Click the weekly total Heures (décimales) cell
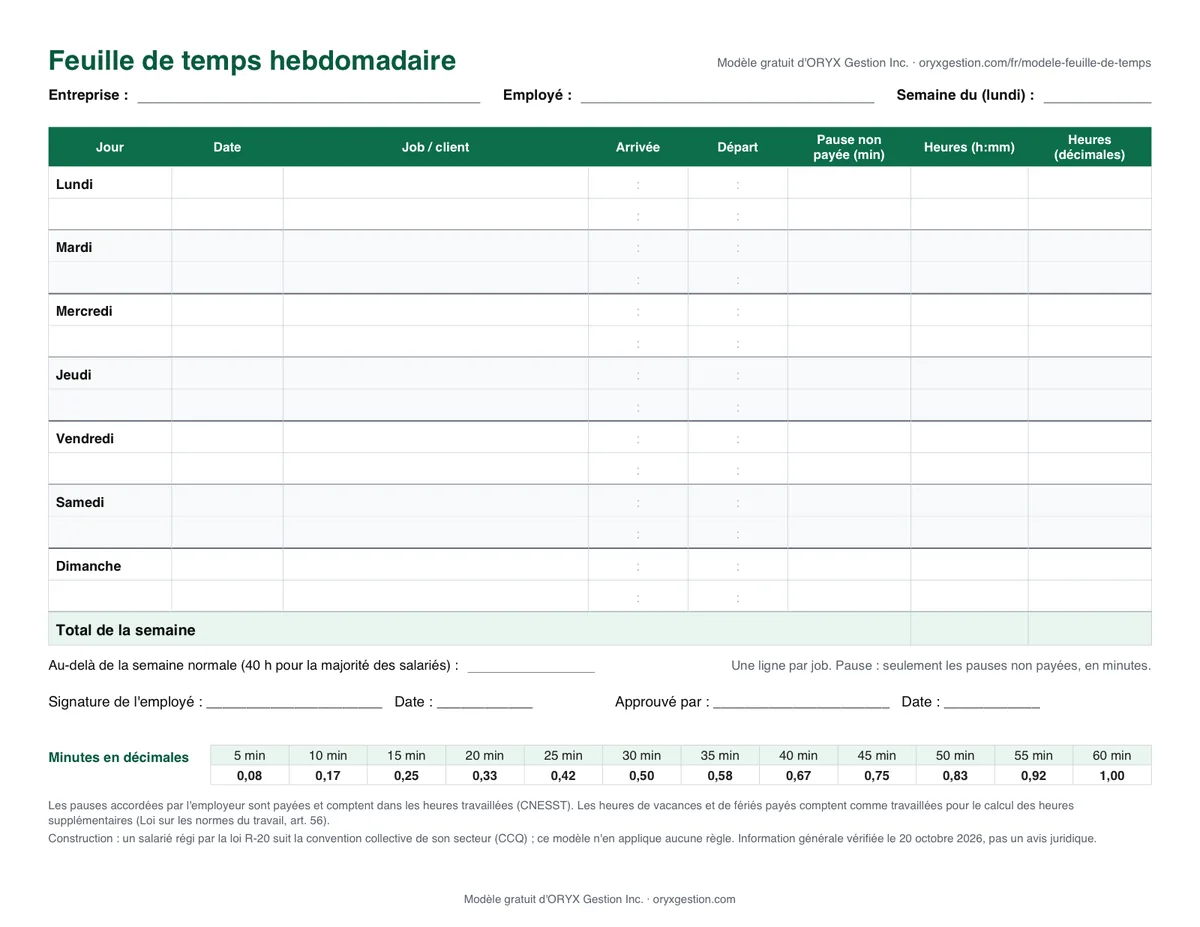Screen dimensions: 1200x927 pos(1090,629)
